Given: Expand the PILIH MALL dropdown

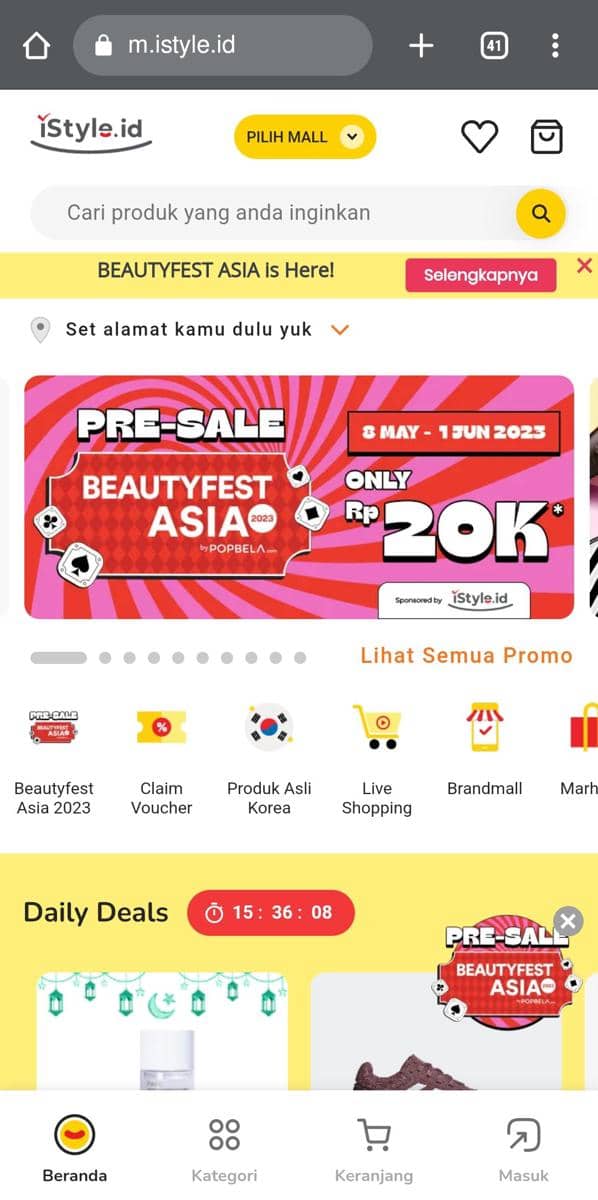Looking at the screenshot, I should click(305, 137).
